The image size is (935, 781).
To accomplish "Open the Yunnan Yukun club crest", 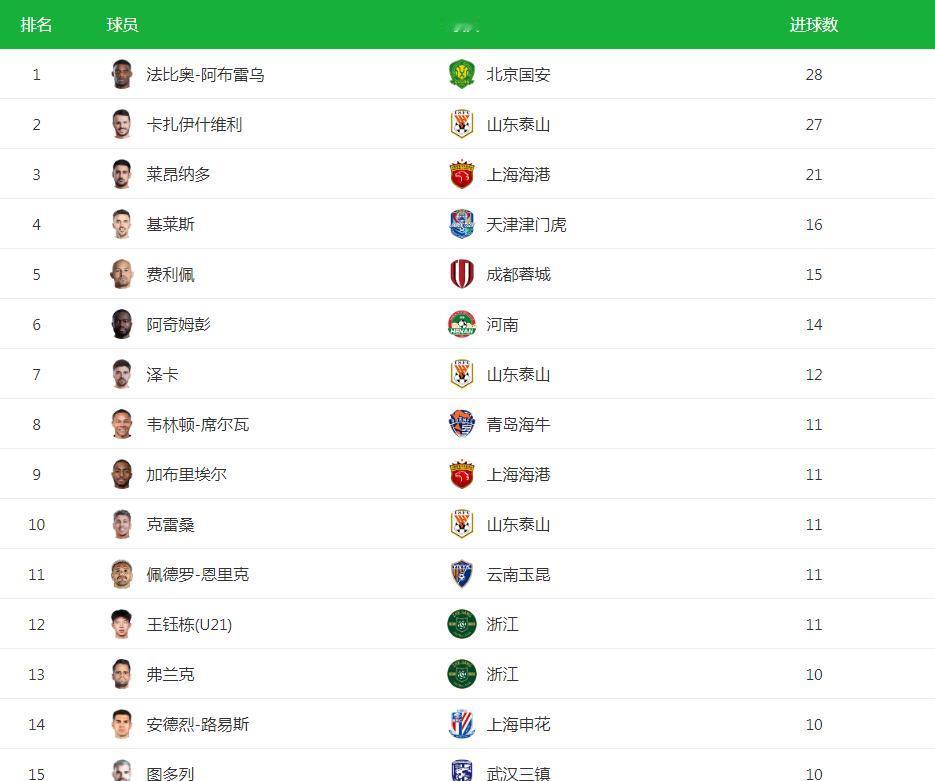I will point(461,574).
